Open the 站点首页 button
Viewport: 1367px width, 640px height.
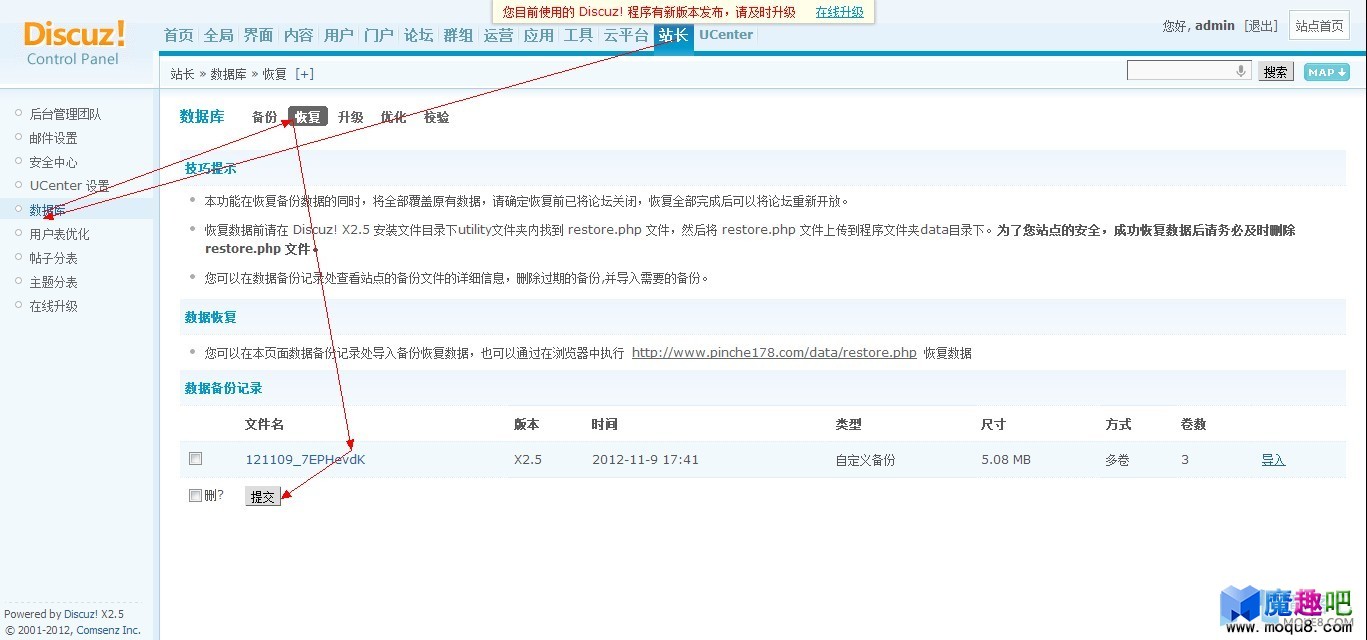point(1320,26)
